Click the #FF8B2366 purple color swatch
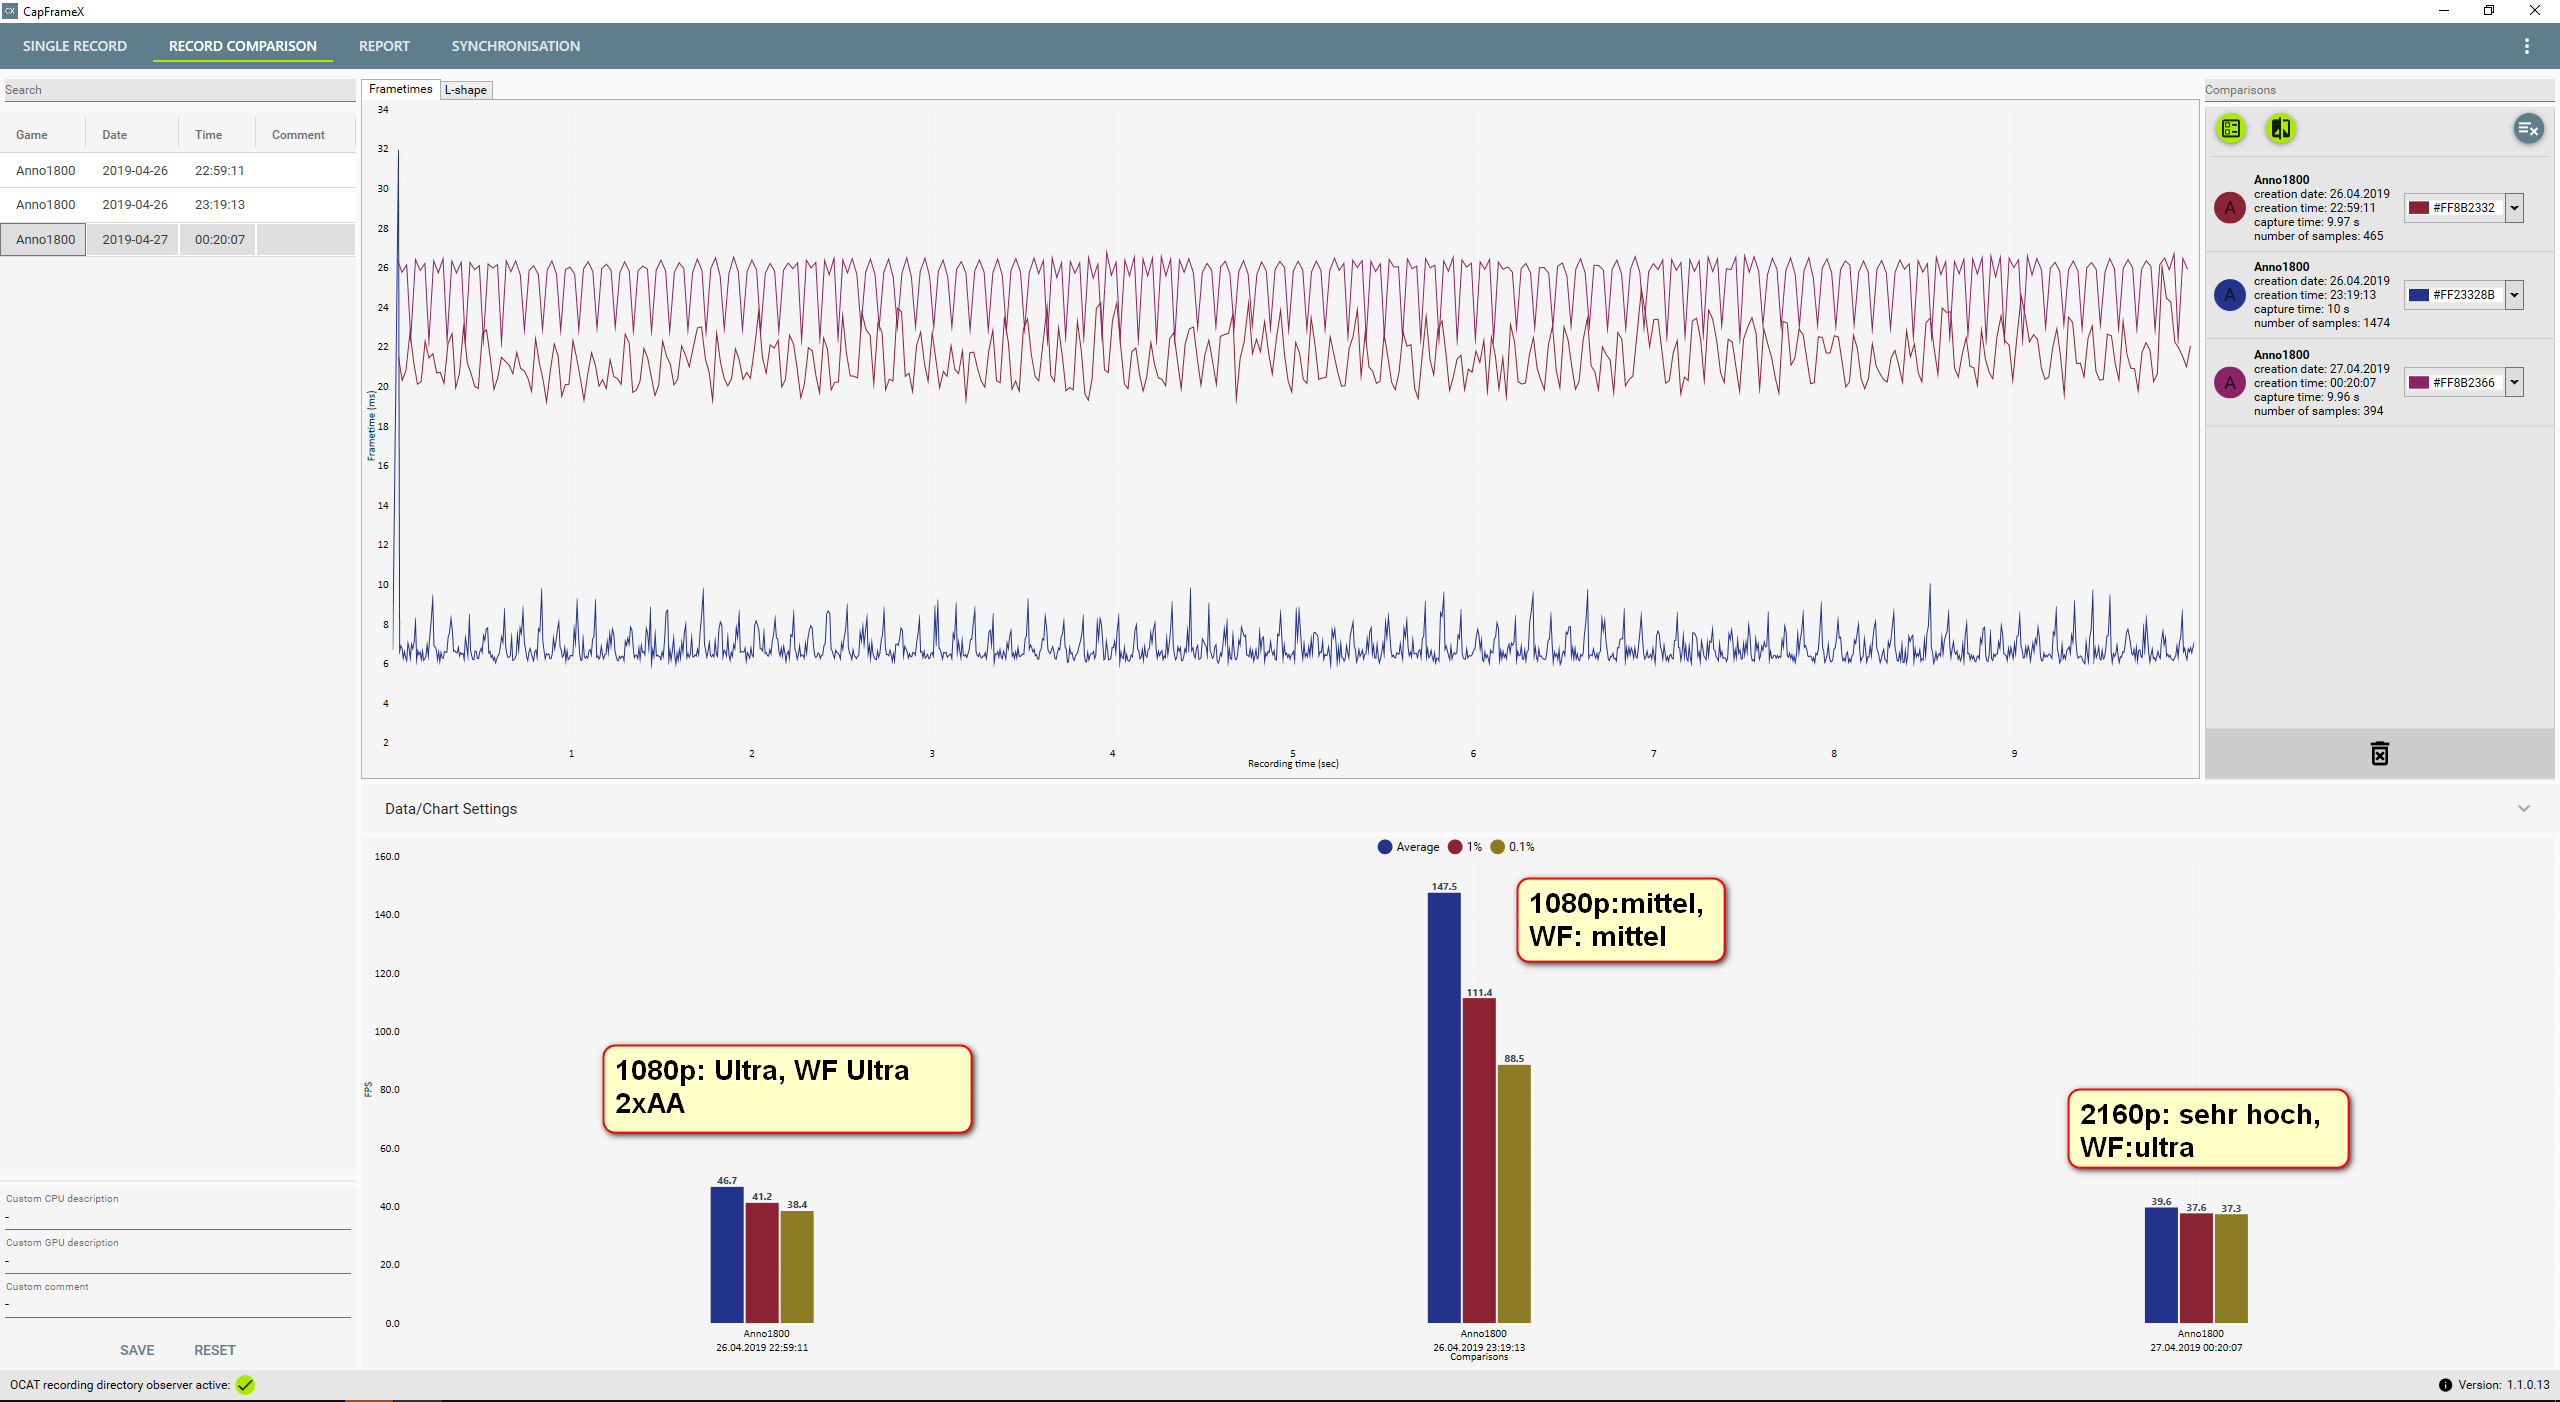The image size is (2560, 1402). coord(2419,383)
